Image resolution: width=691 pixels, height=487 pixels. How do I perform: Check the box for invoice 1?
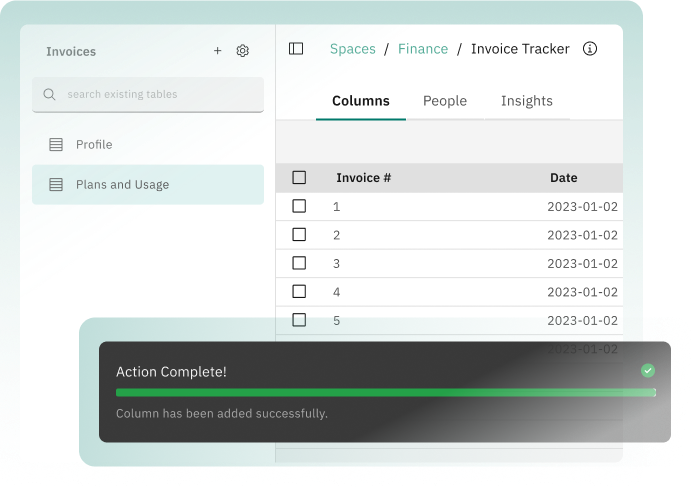pos(299,206)
